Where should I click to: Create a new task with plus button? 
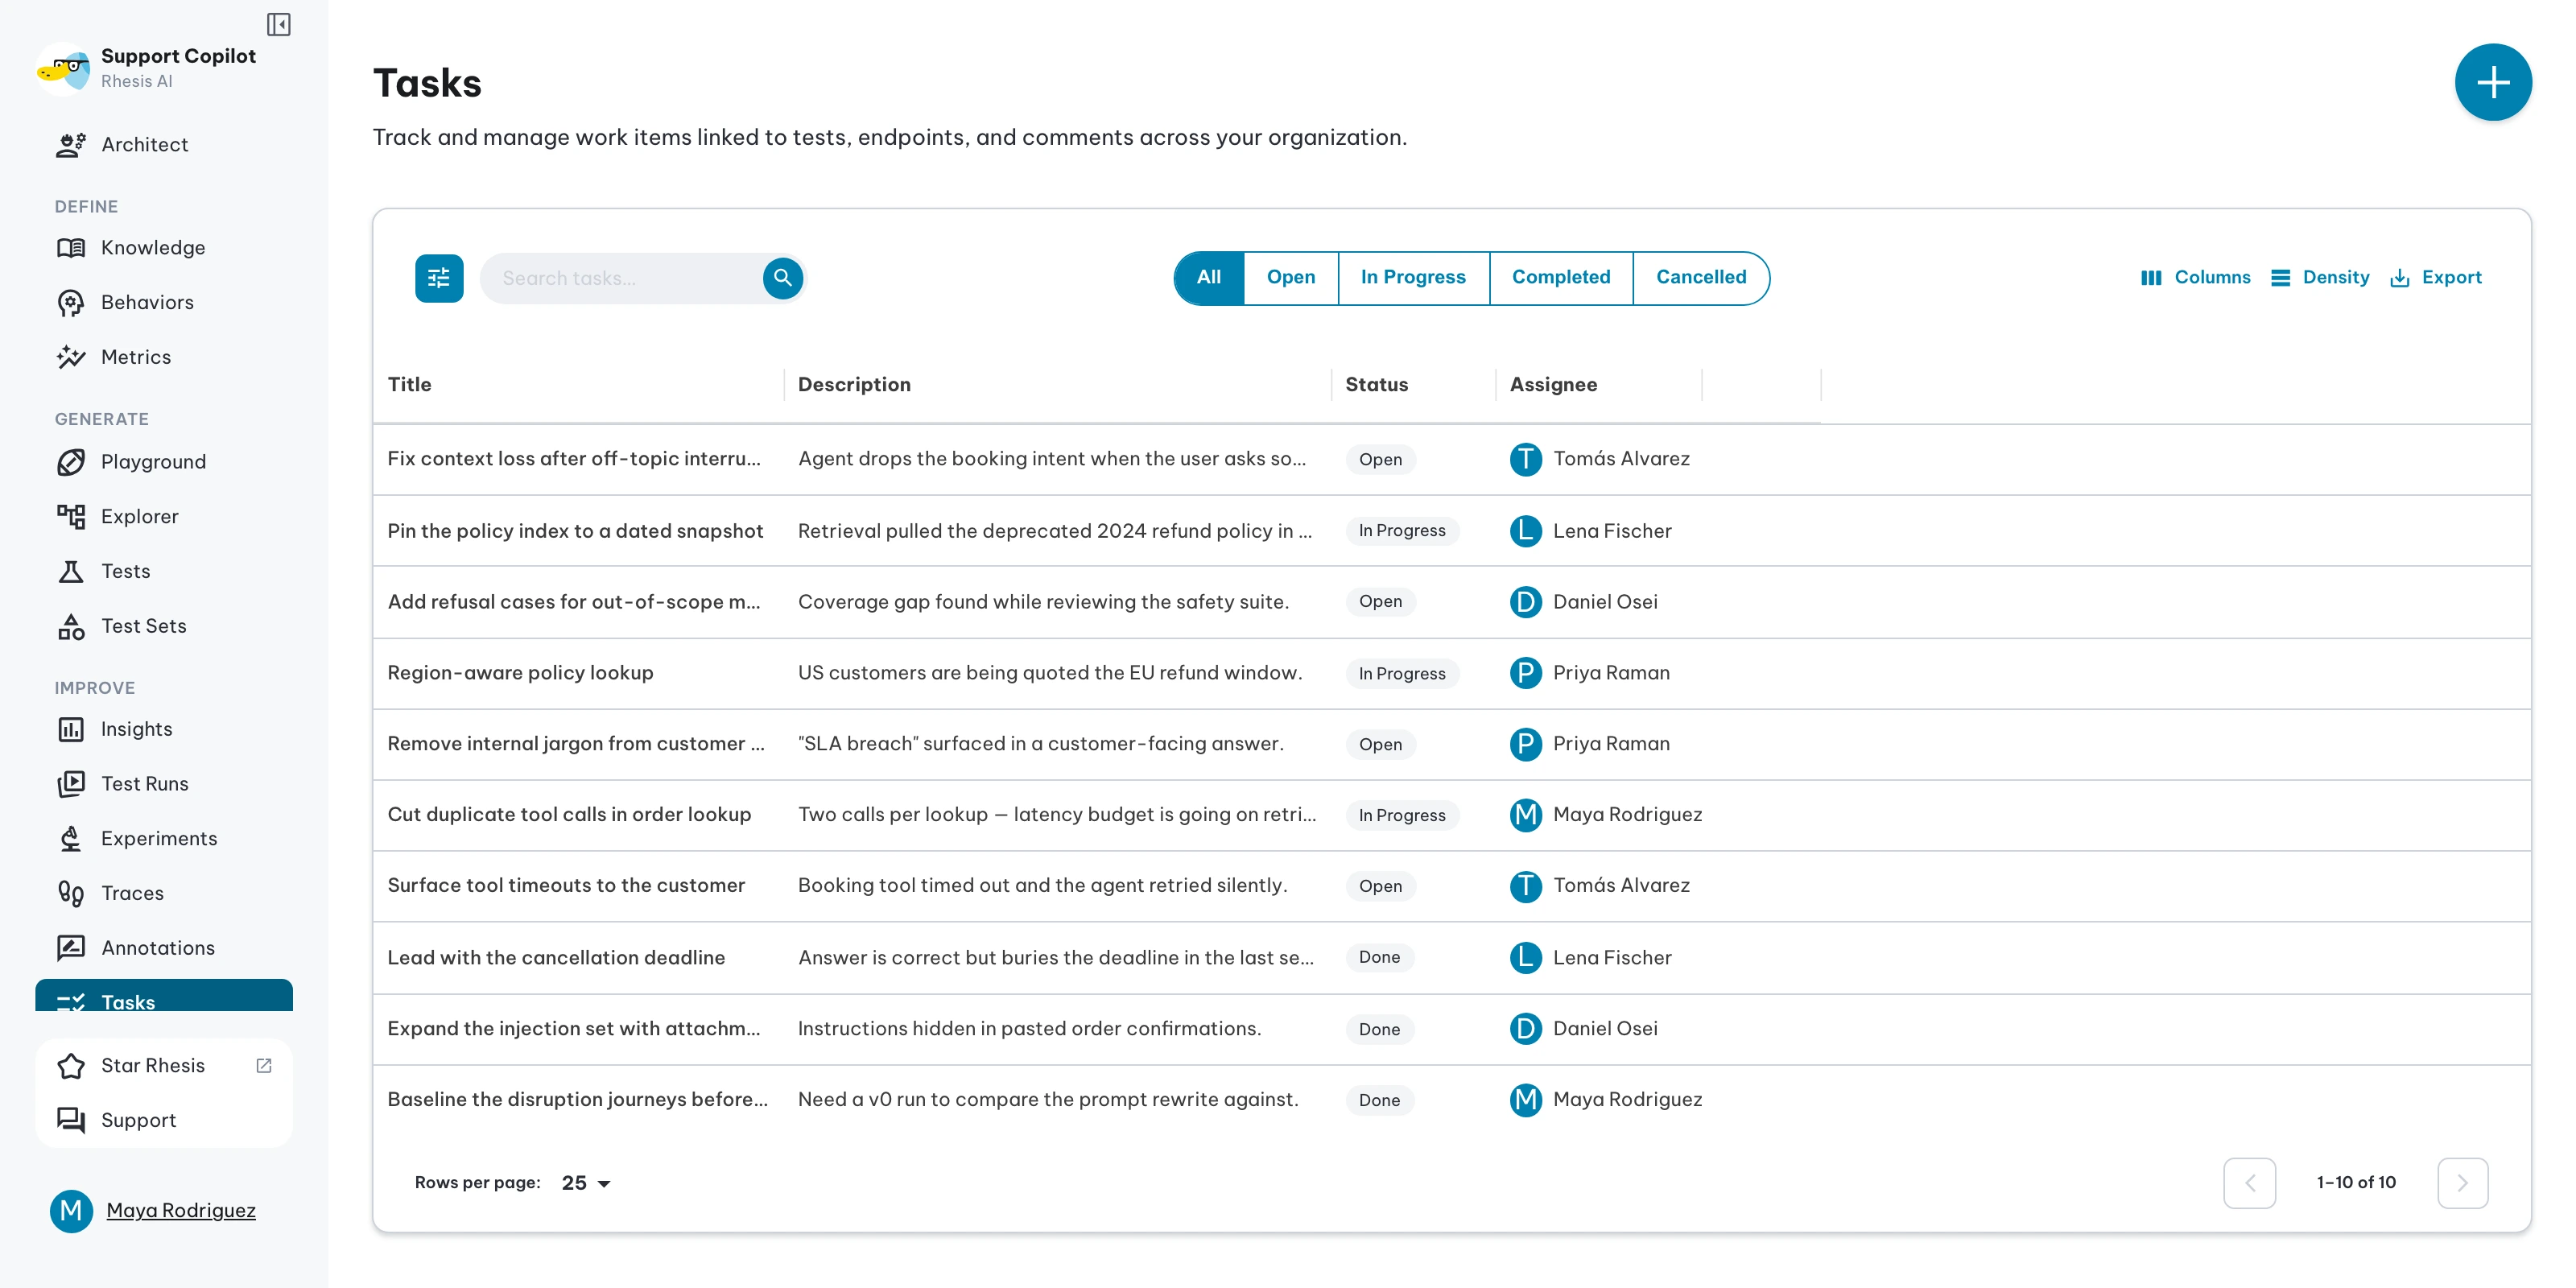click(2492, 82)
